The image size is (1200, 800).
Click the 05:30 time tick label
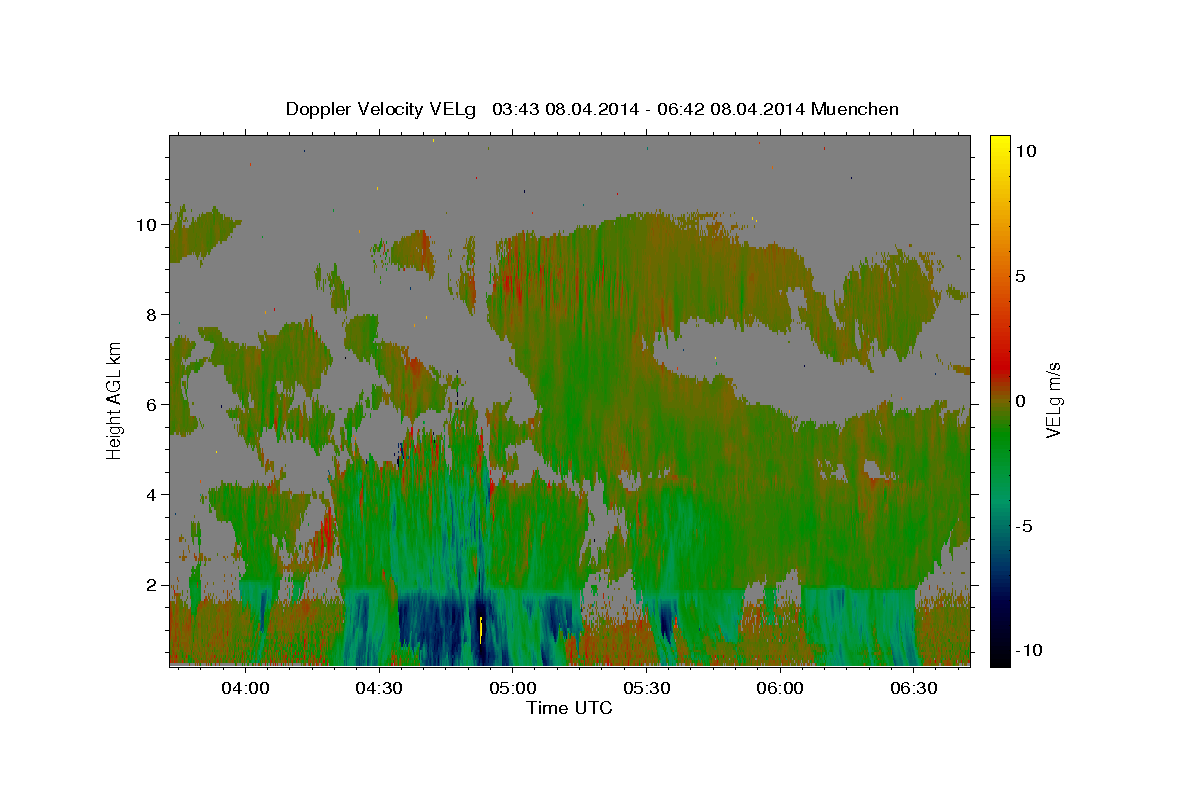click(646, 689)
